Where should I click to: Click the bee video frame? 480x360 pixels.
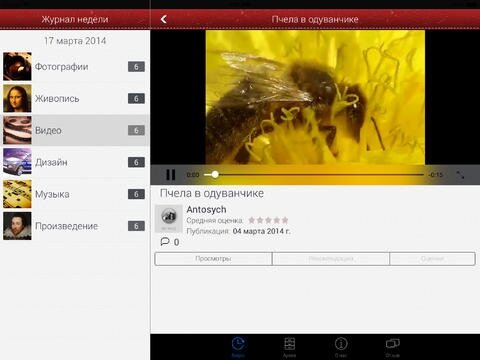click(x=315, y=97)
